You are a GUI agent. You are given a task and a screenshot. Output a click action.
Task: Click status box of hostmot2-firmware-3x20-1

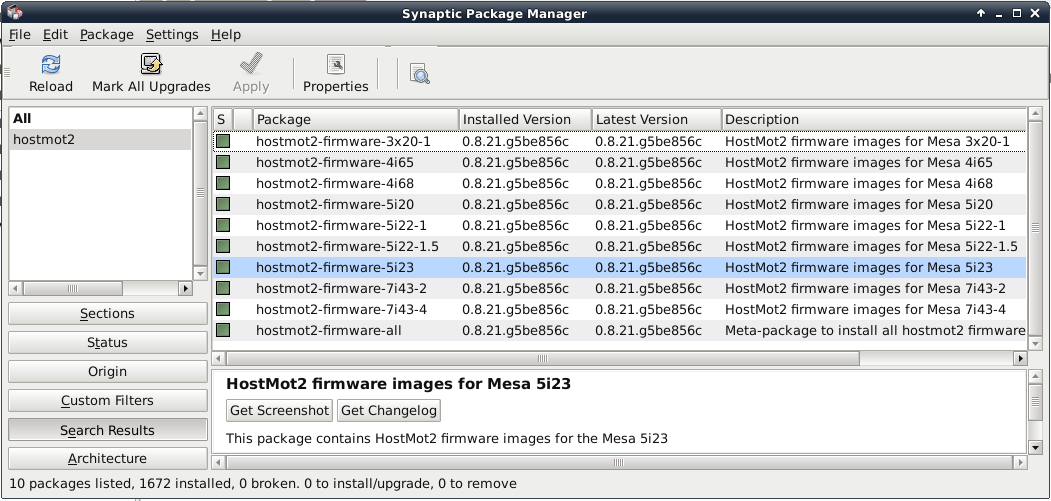pyautogui.click(x=223, y=142)
